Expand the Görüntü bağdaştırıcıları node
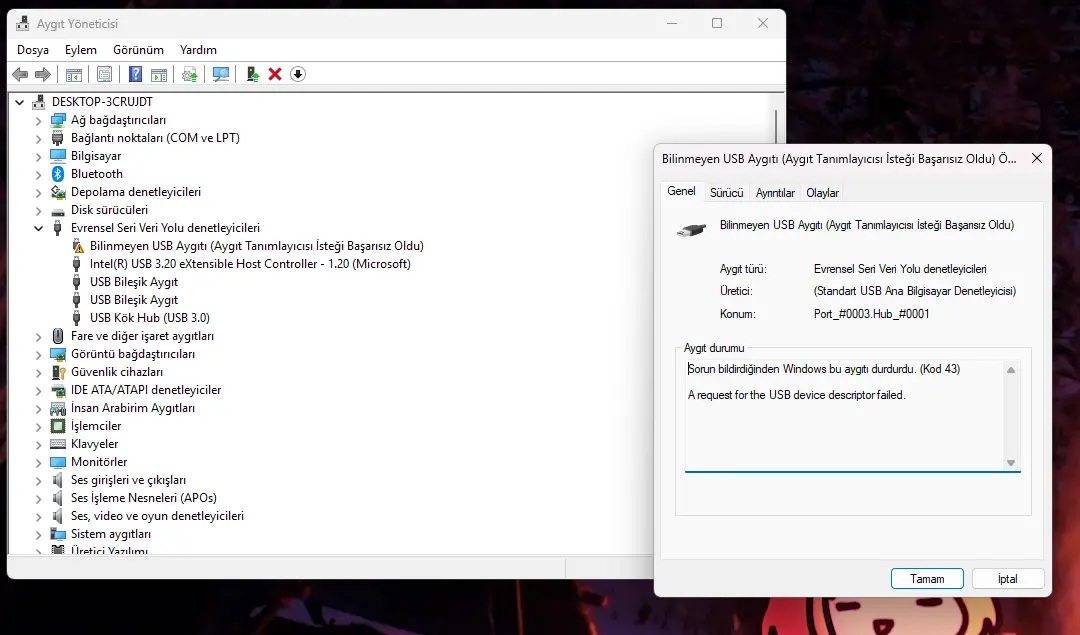The height and width of the screenshot is (635, 1080). [x=39, y=354]
